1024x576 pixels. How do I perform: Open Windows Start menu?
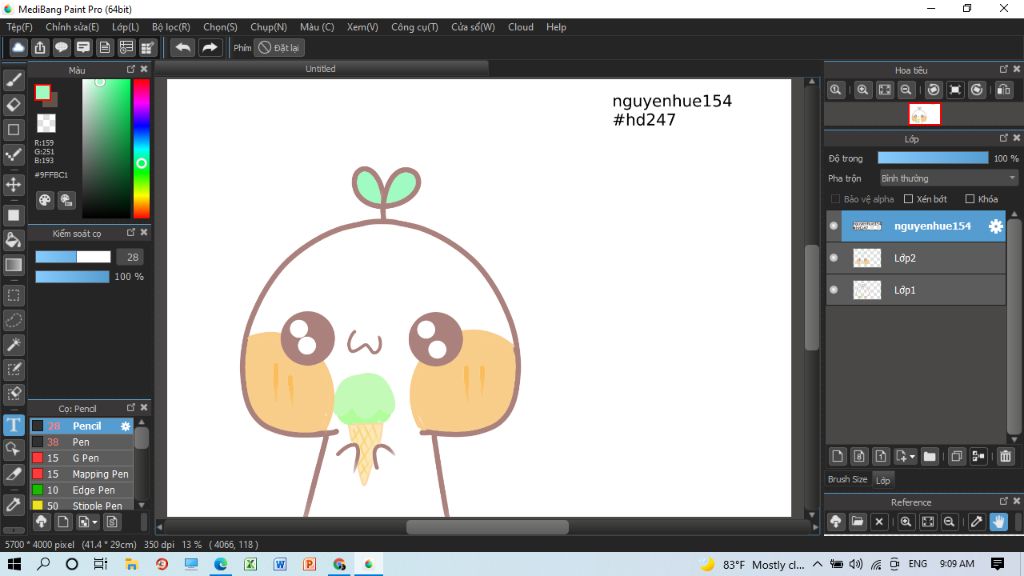pos(14,564)
